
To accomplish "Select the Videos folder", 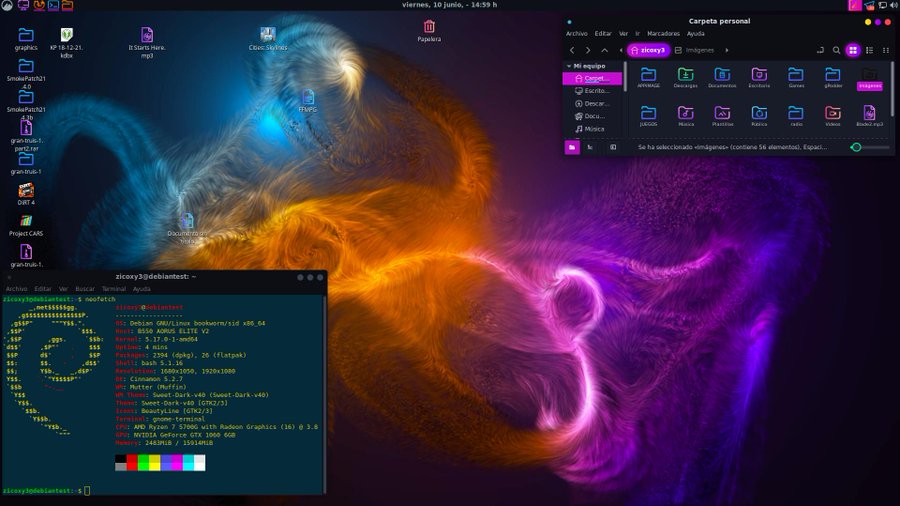I will click(x=832, y=114).
